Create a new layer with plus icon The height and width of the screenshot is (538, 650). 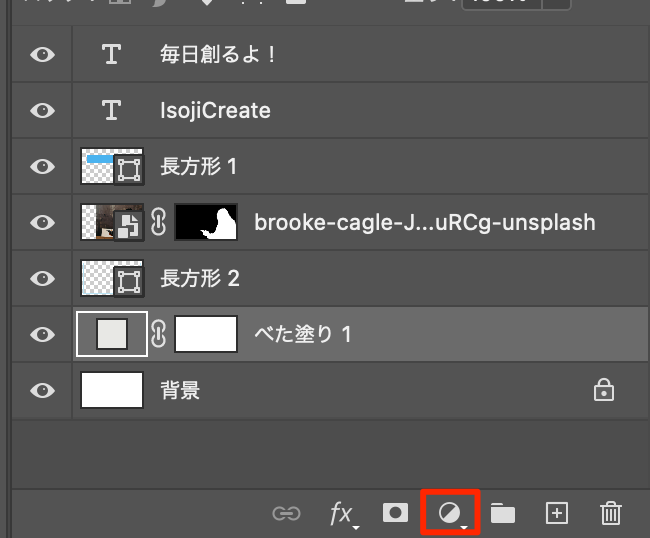556,513
